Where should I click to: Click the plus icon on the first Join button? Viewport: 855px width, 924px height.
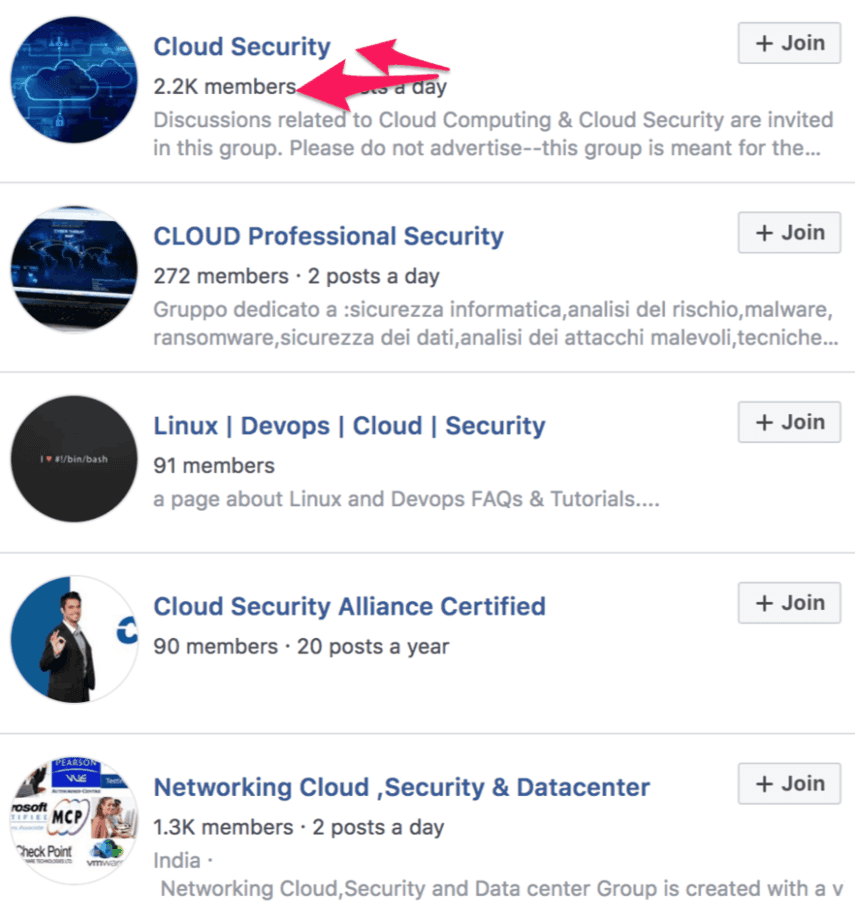[764, 43]
